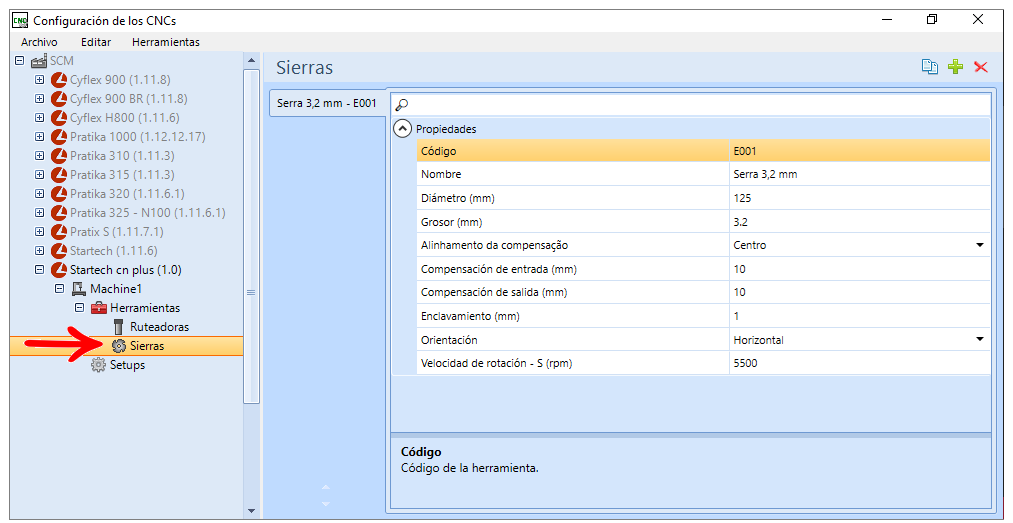Click tree scrollbar up arrow

[251, 60]
